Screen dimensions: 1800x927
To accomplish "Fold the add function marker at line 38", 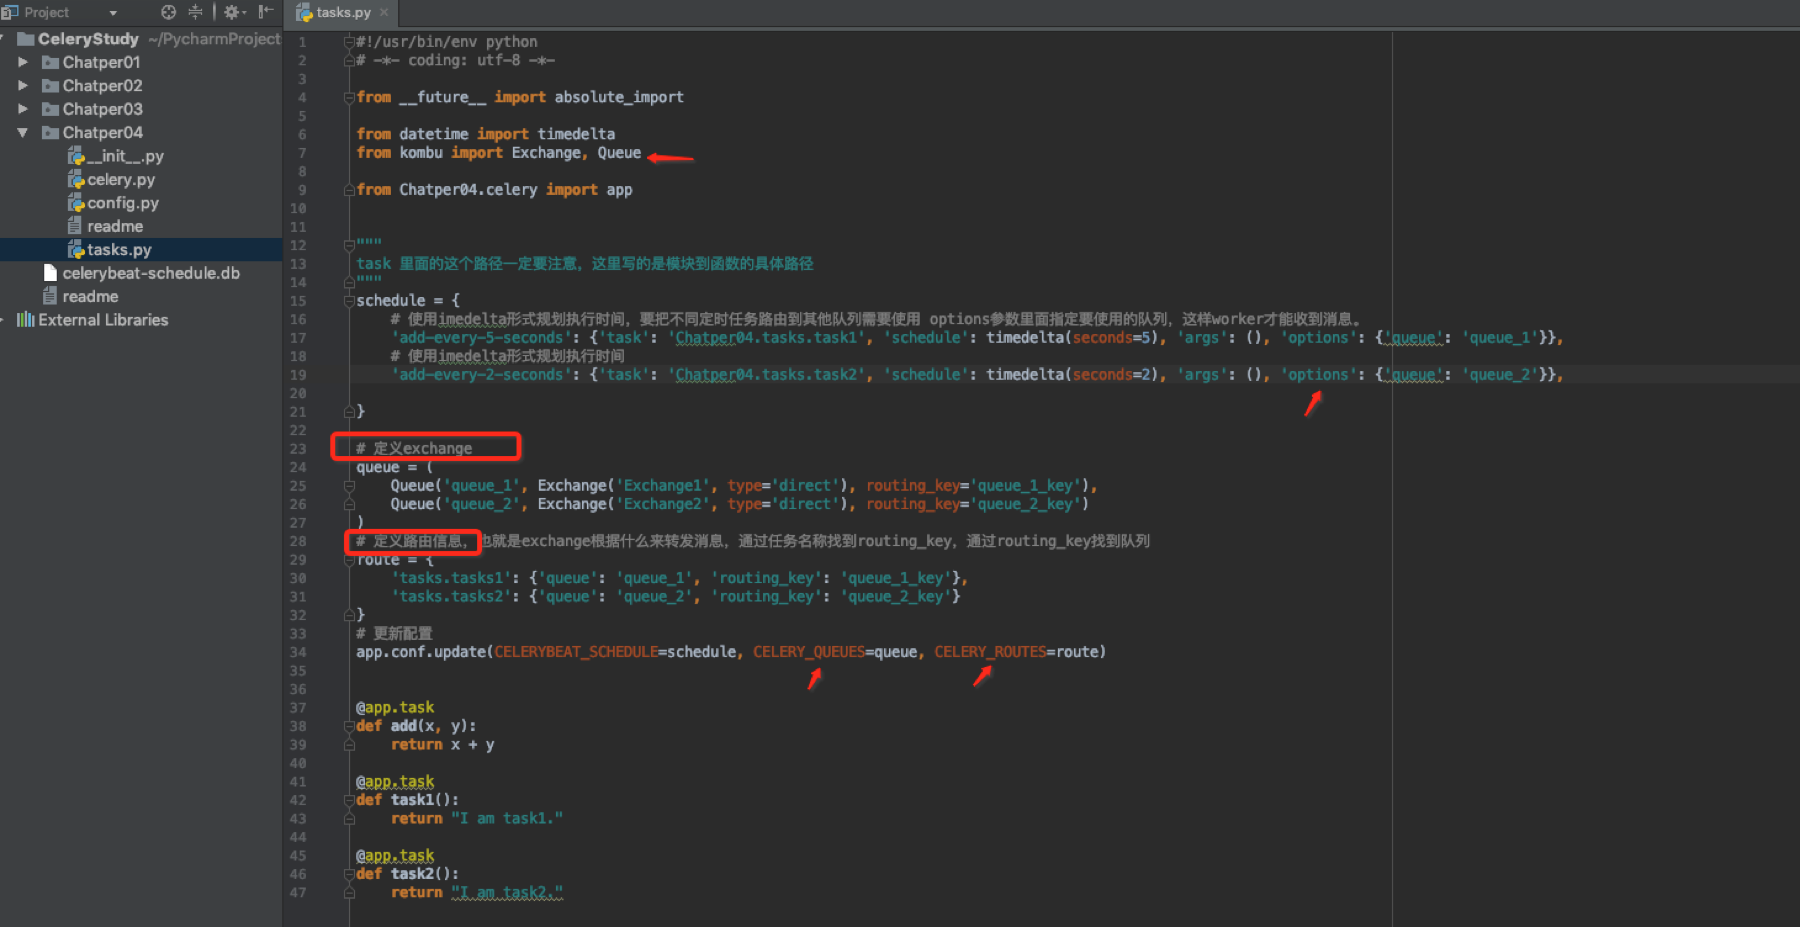I will (x=349, y=726).
